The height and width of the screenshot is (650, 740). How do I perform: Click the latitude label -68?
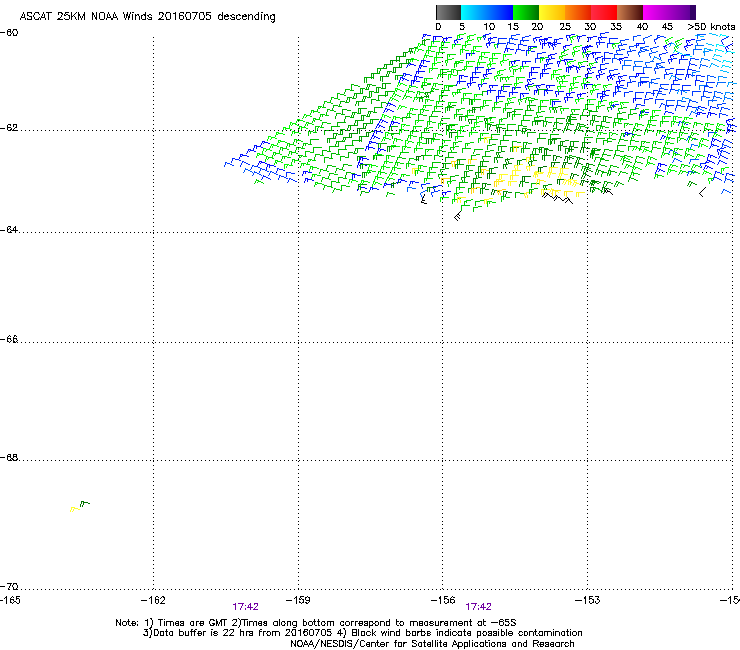[9, 457]
